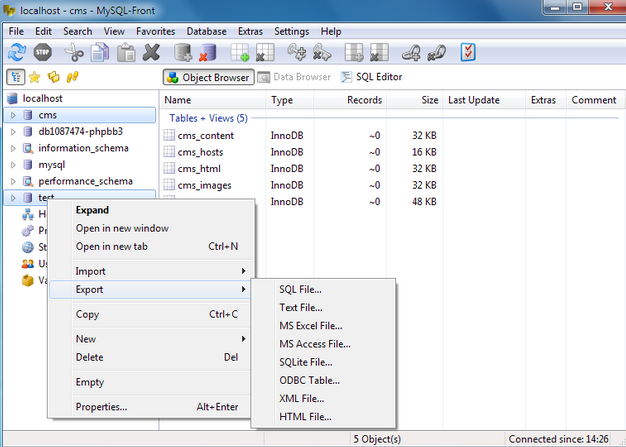
Task: Expand the test database node arrow
Action: 13,198
